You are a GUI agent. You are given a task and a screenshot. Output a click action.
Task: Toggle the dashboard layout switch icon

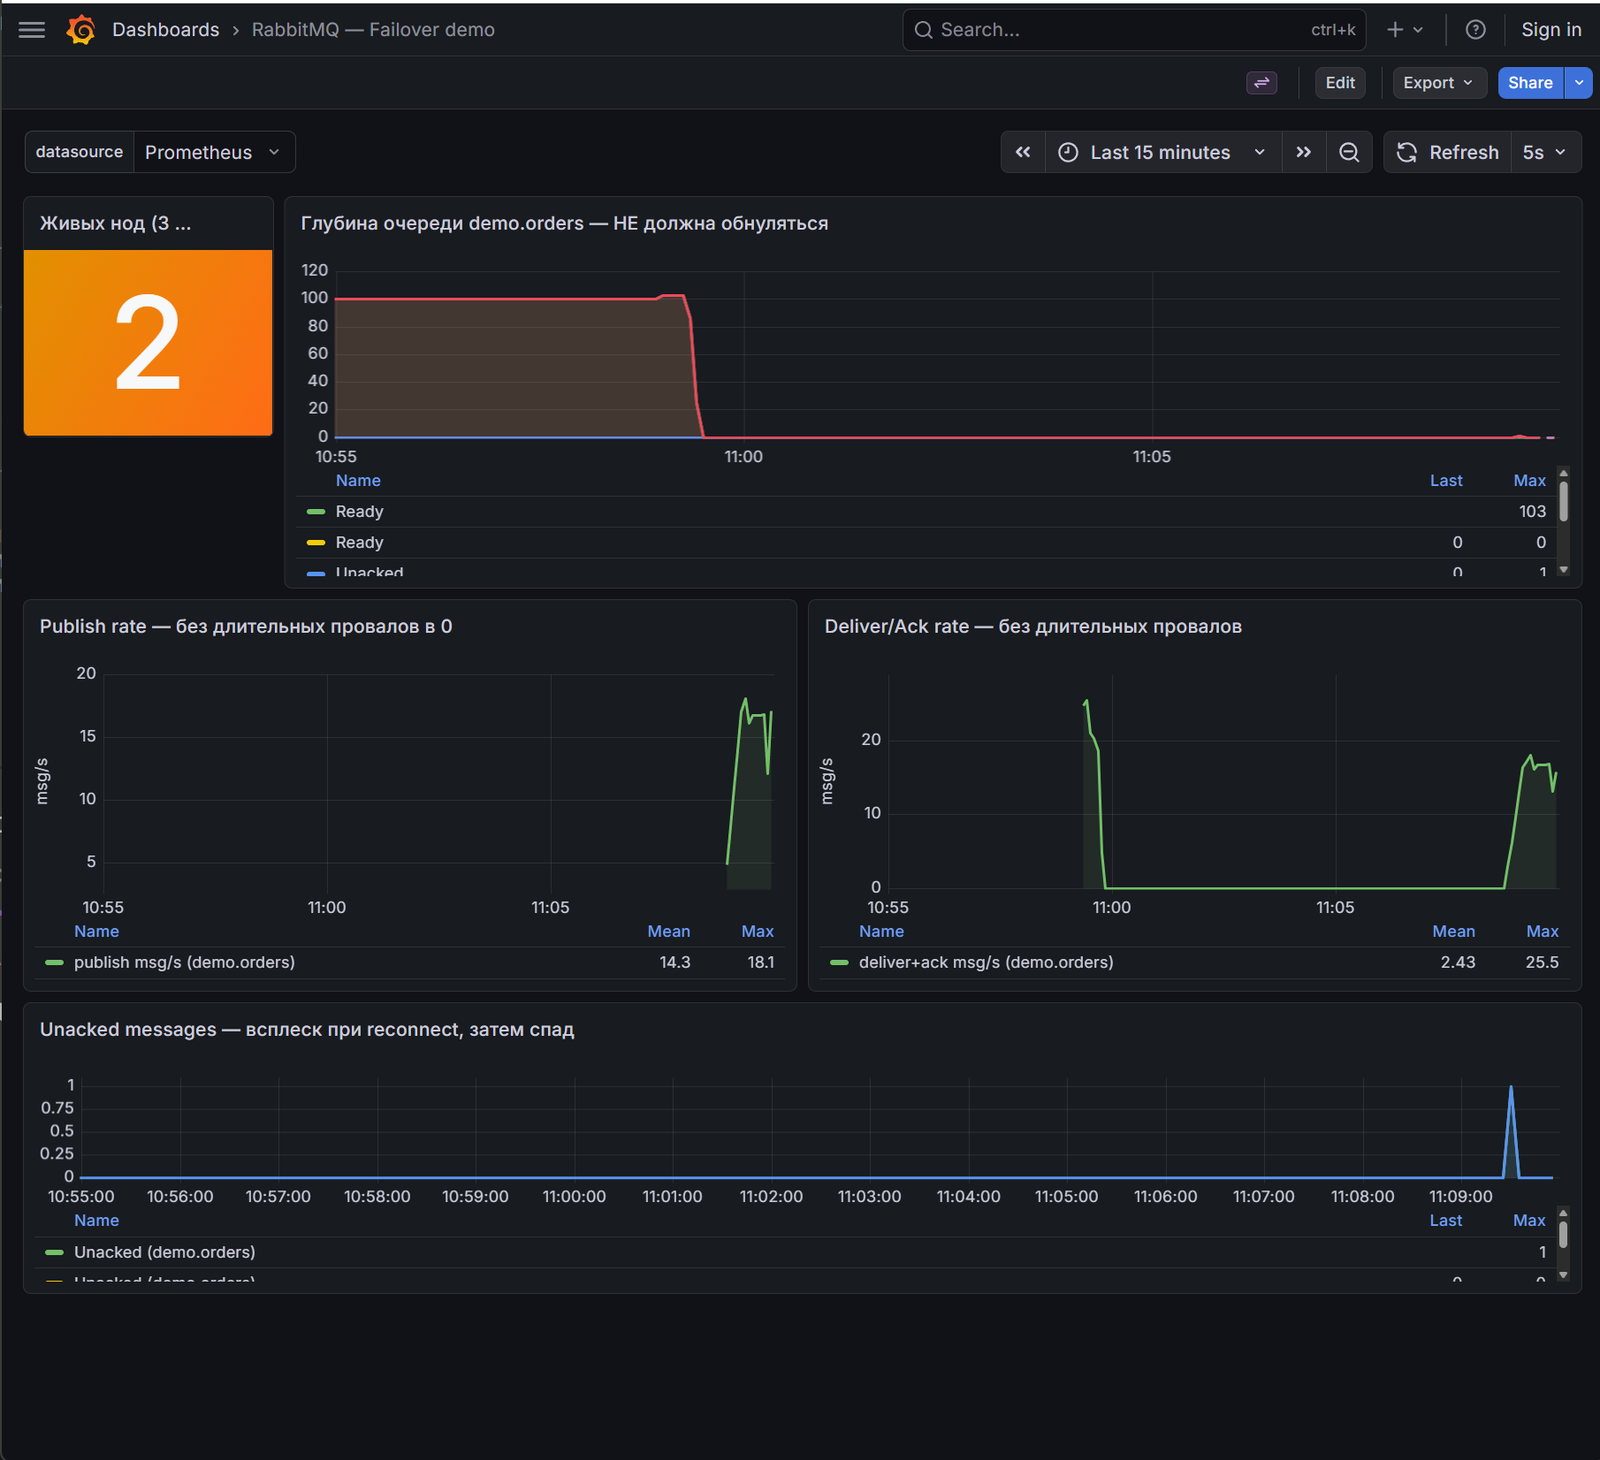pyautogui.click(x=1262, y=83)
